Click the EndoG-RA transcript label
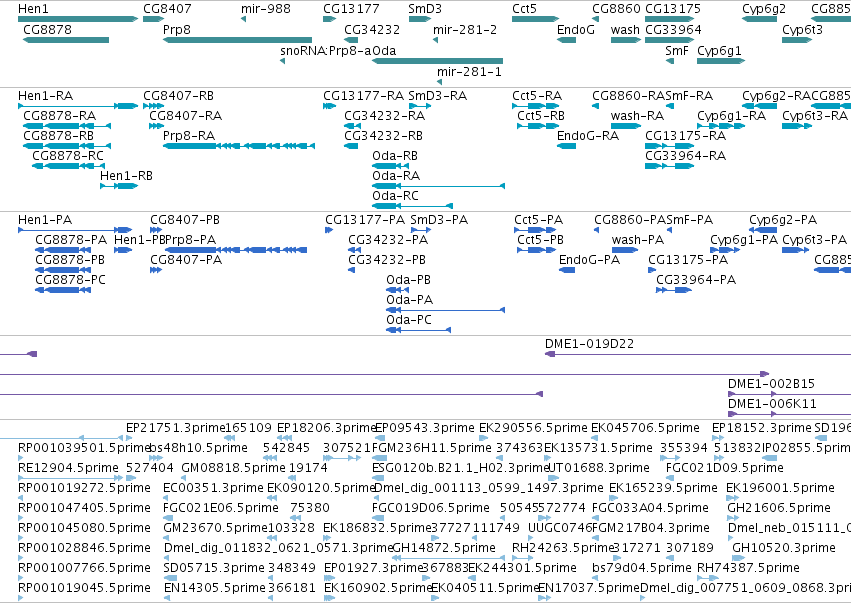This screenshot has width=851, height=603. point(588,136)
